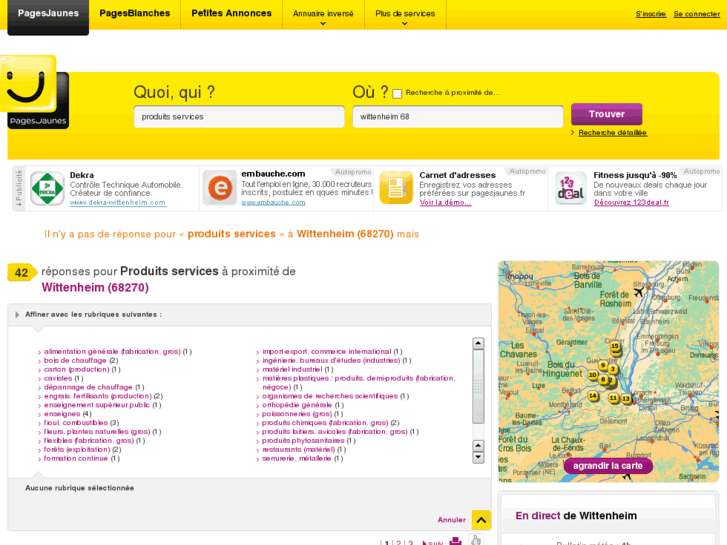Print results via the printer icon
The height and width of the screenshot is (545, 727).
click(x=455, y=541)
